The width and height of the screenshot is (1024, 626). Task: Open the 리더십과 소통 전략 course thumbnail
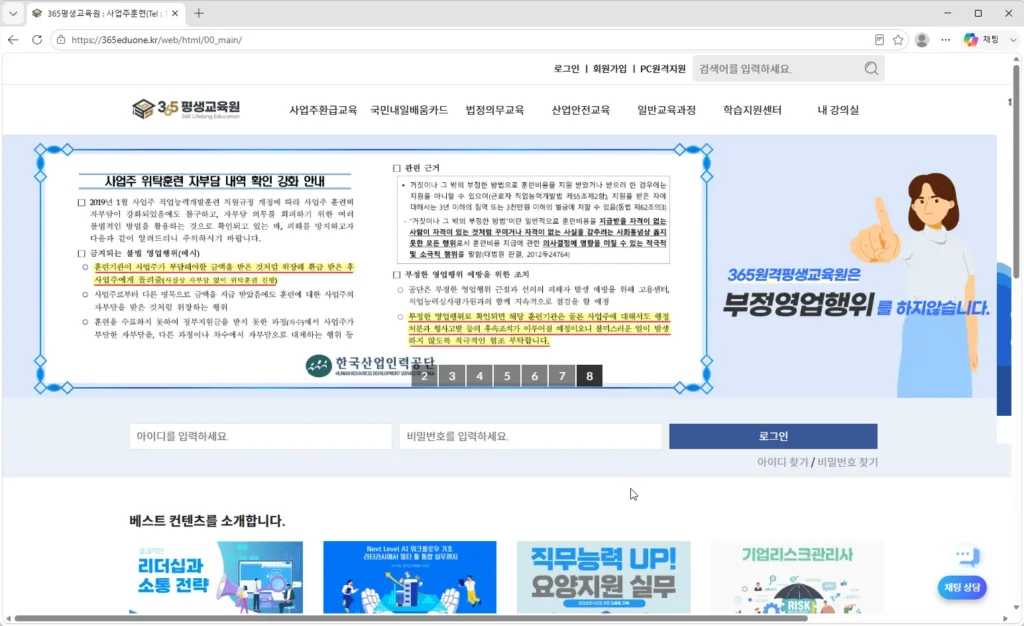(216, 577)
